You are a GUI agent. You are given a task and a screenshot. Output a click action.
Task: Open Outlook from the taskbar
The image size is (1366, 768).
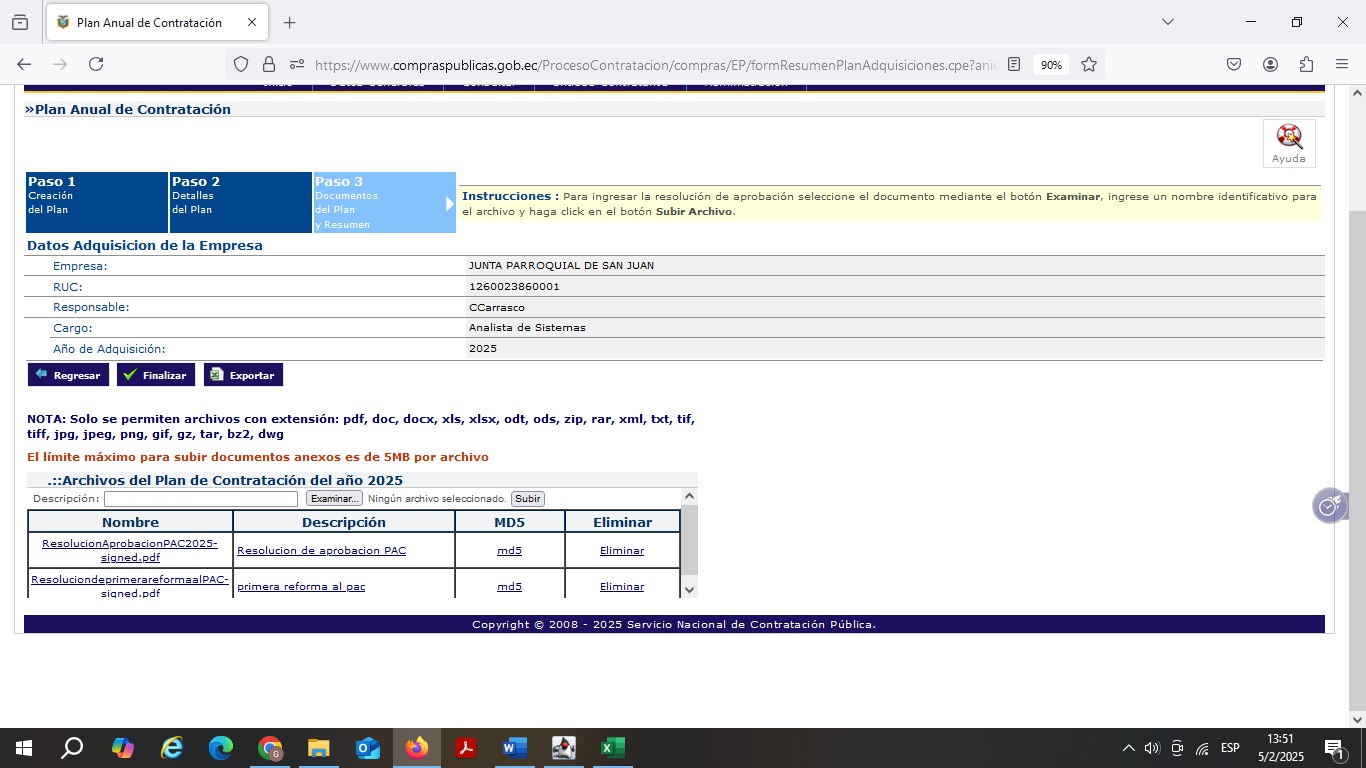(x=368, y=748)
